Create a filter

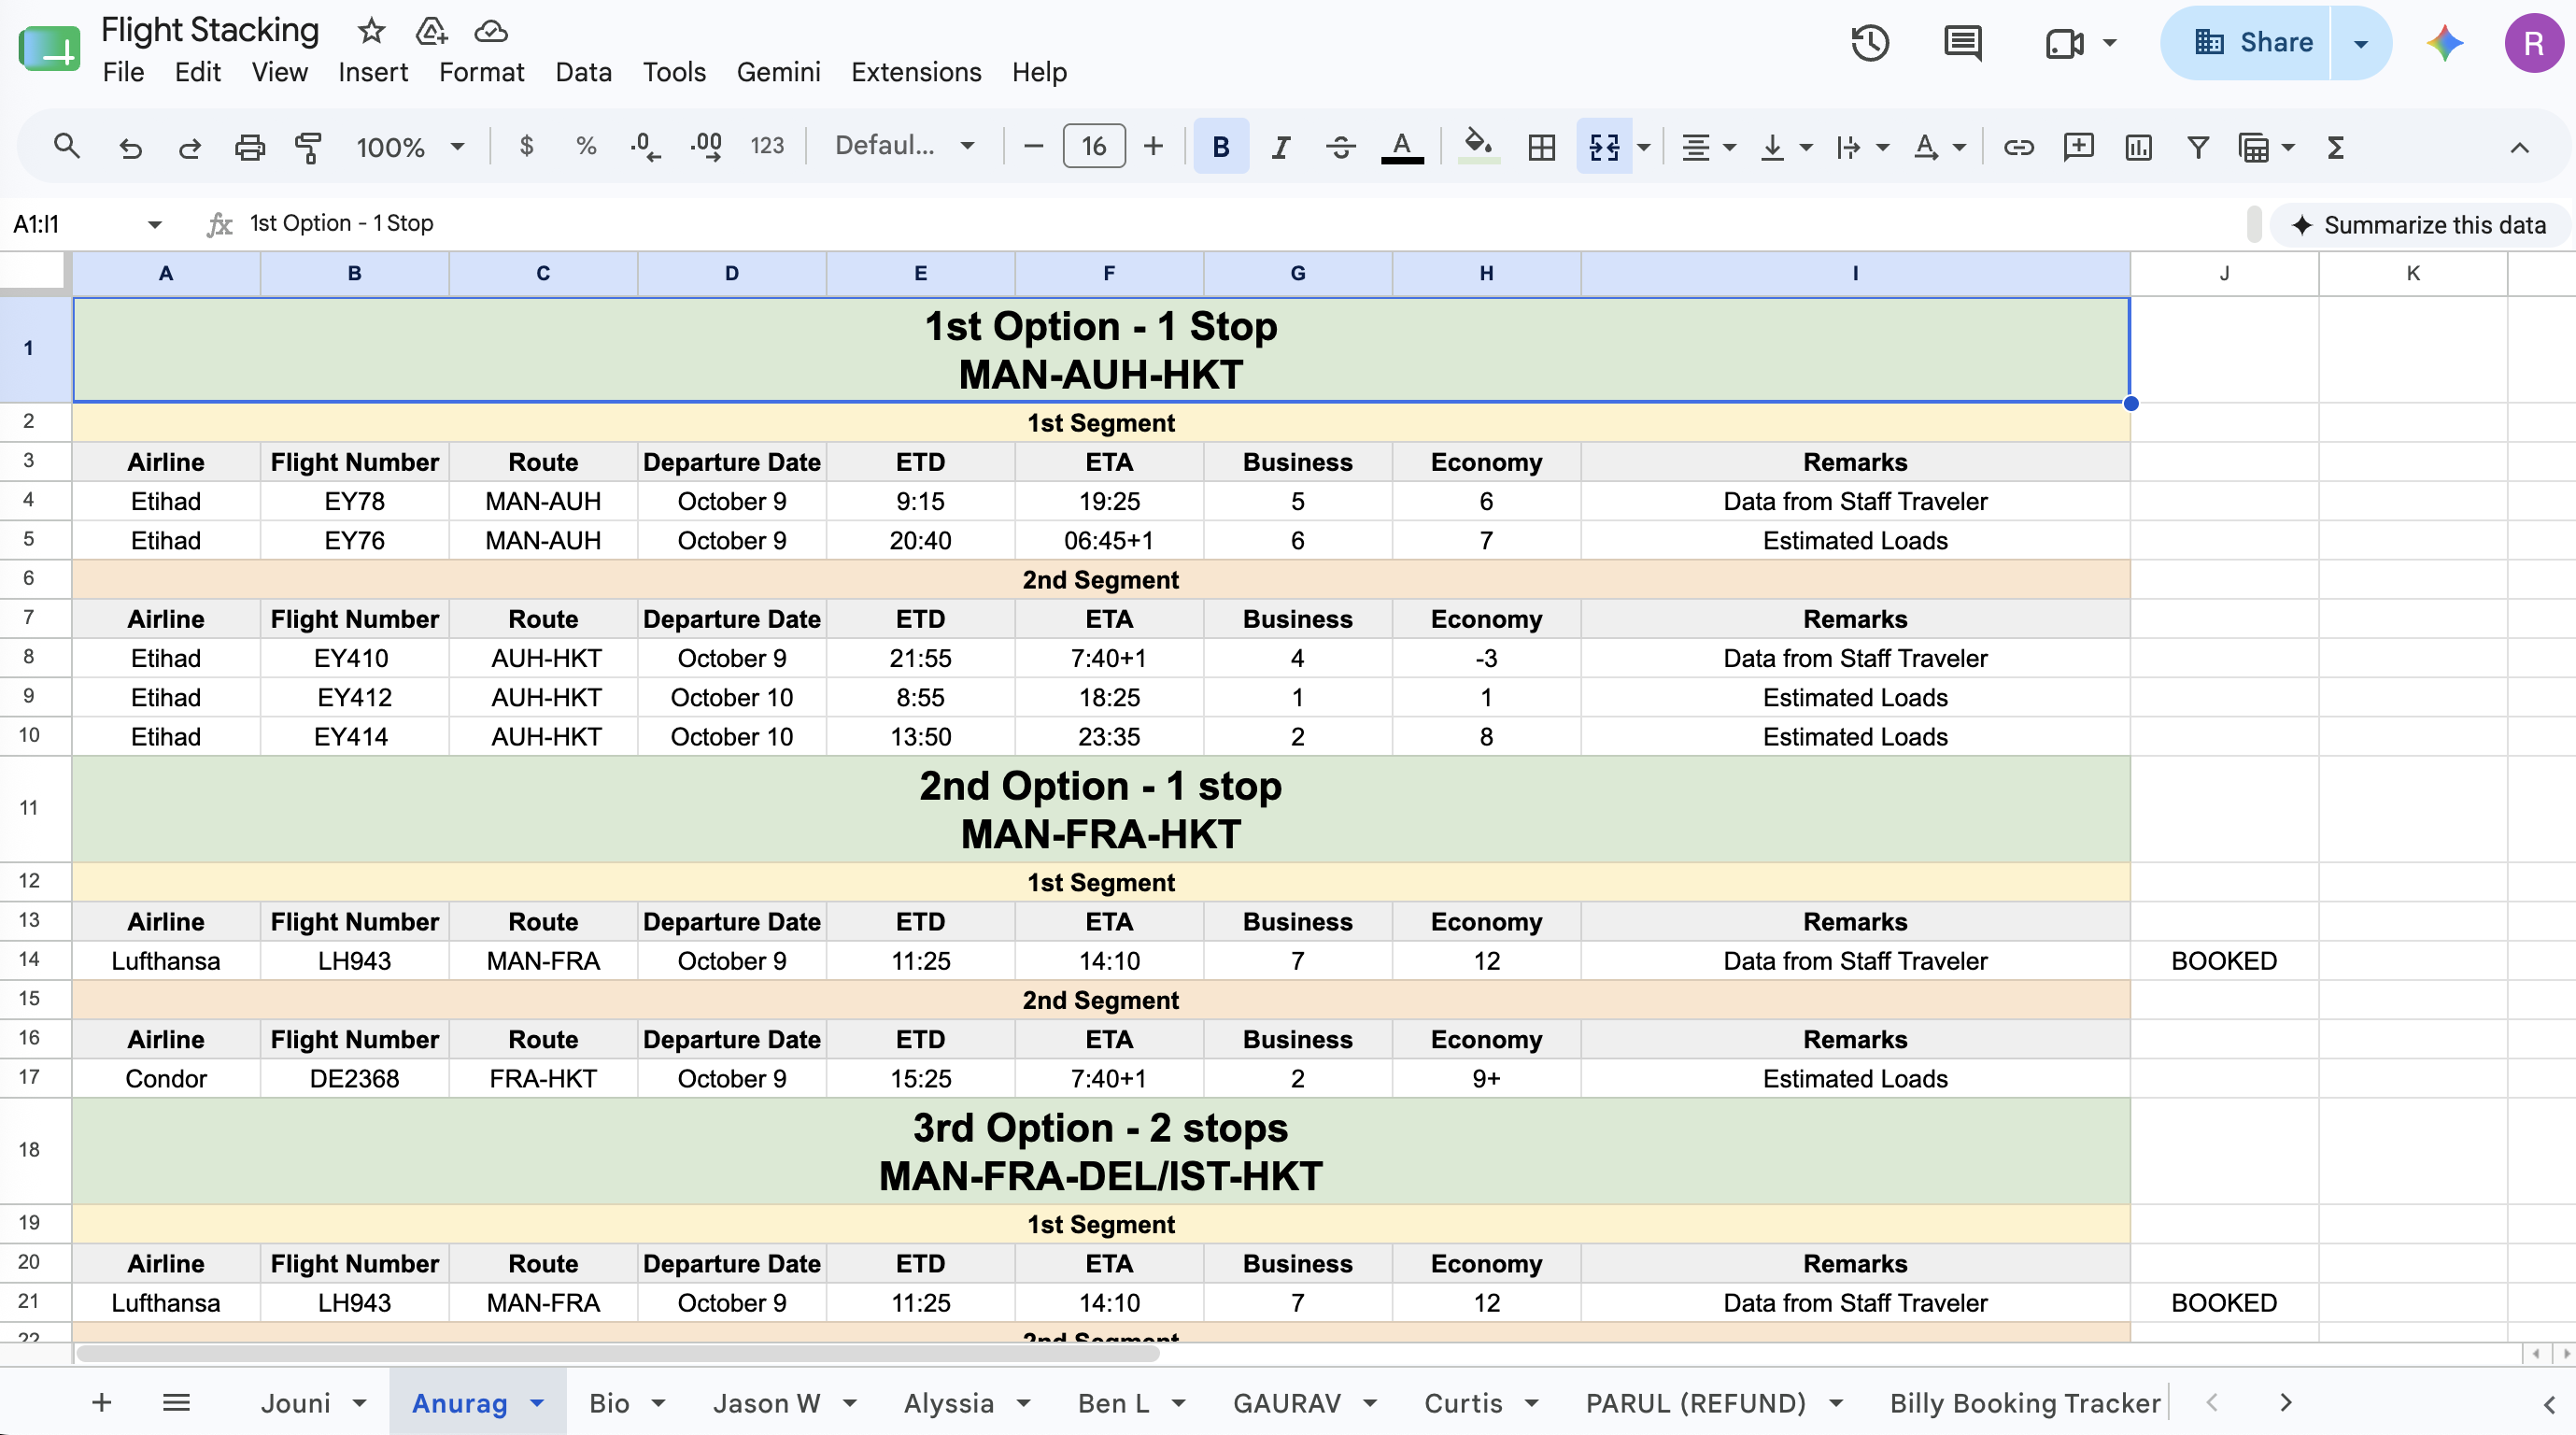pos(2197,147)
